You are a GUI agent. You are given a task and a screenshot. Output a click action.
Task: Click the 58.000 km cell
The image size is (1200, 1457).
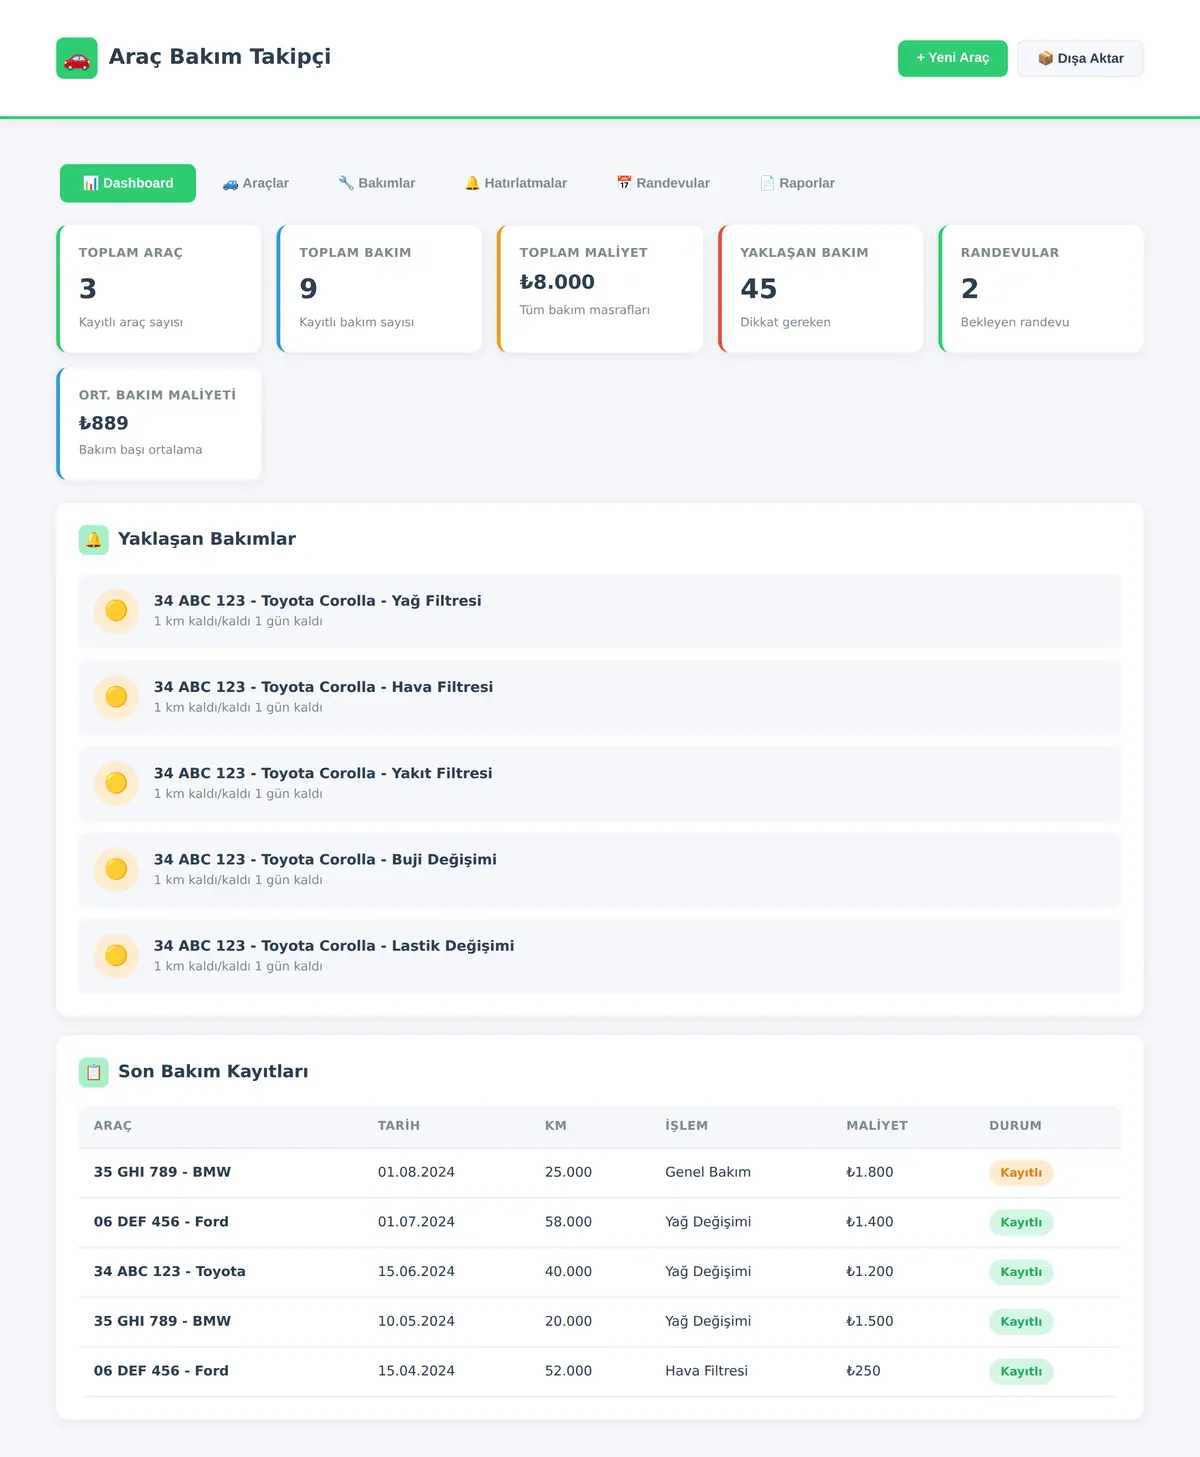pyautogui.click(x=568, y=1222)
